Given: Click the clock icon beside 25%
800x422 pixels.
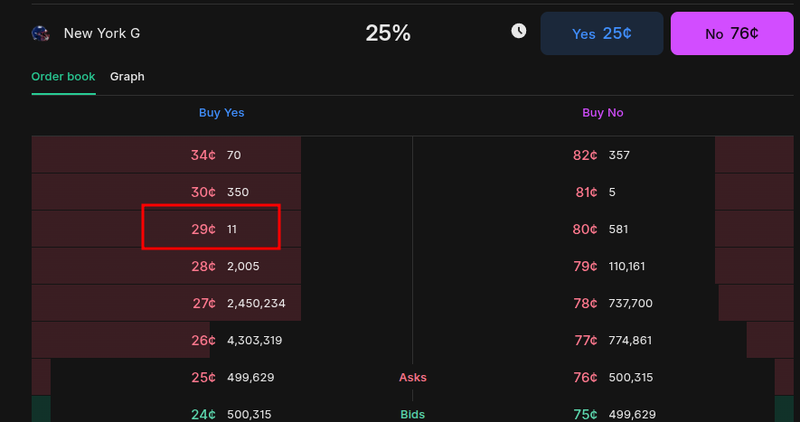Looking at the screenshot, I should (x=519, y=31).
